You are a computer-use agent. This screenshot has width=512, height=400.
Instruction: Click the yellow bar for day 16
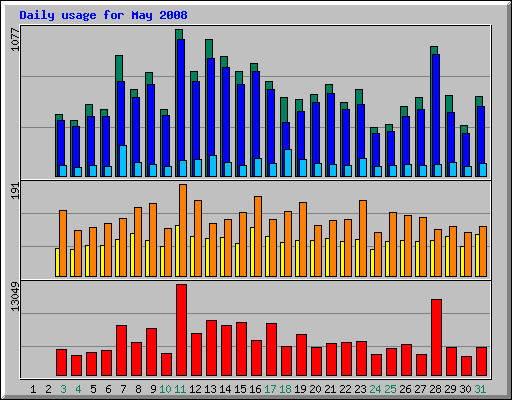click(252, 252)
